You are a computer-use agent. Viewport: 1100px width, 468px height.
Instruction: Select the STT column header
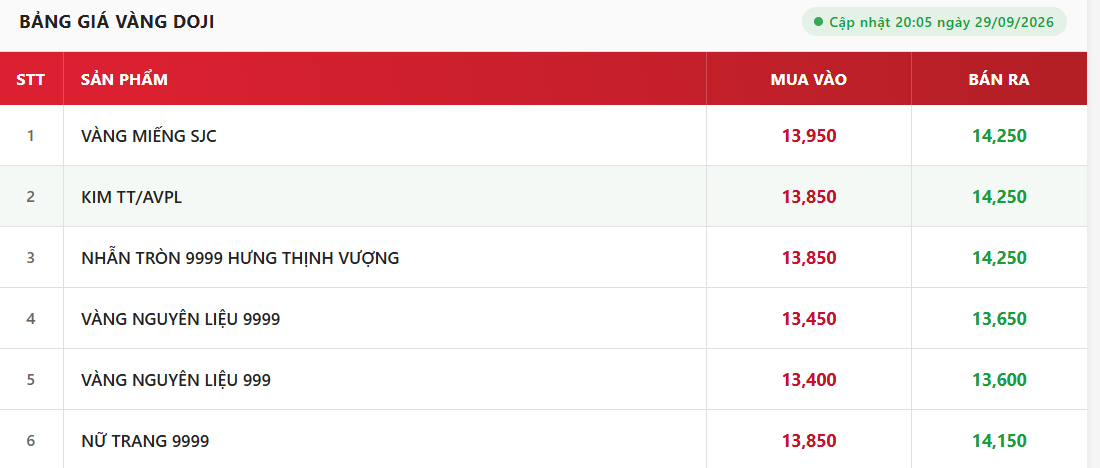click(x=31, y=79)
